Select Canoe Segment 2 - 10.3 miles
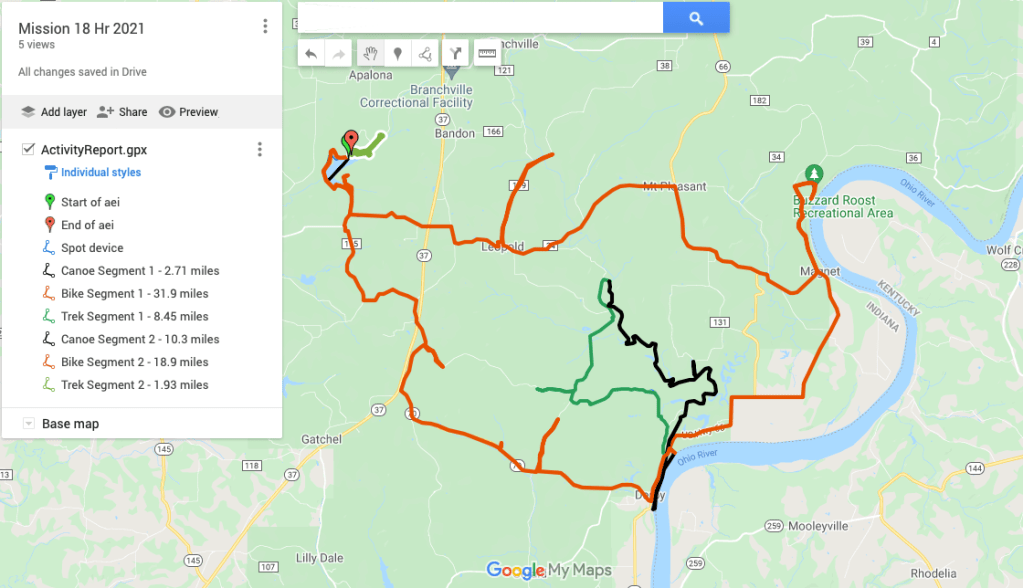 [x=140, y=339]
